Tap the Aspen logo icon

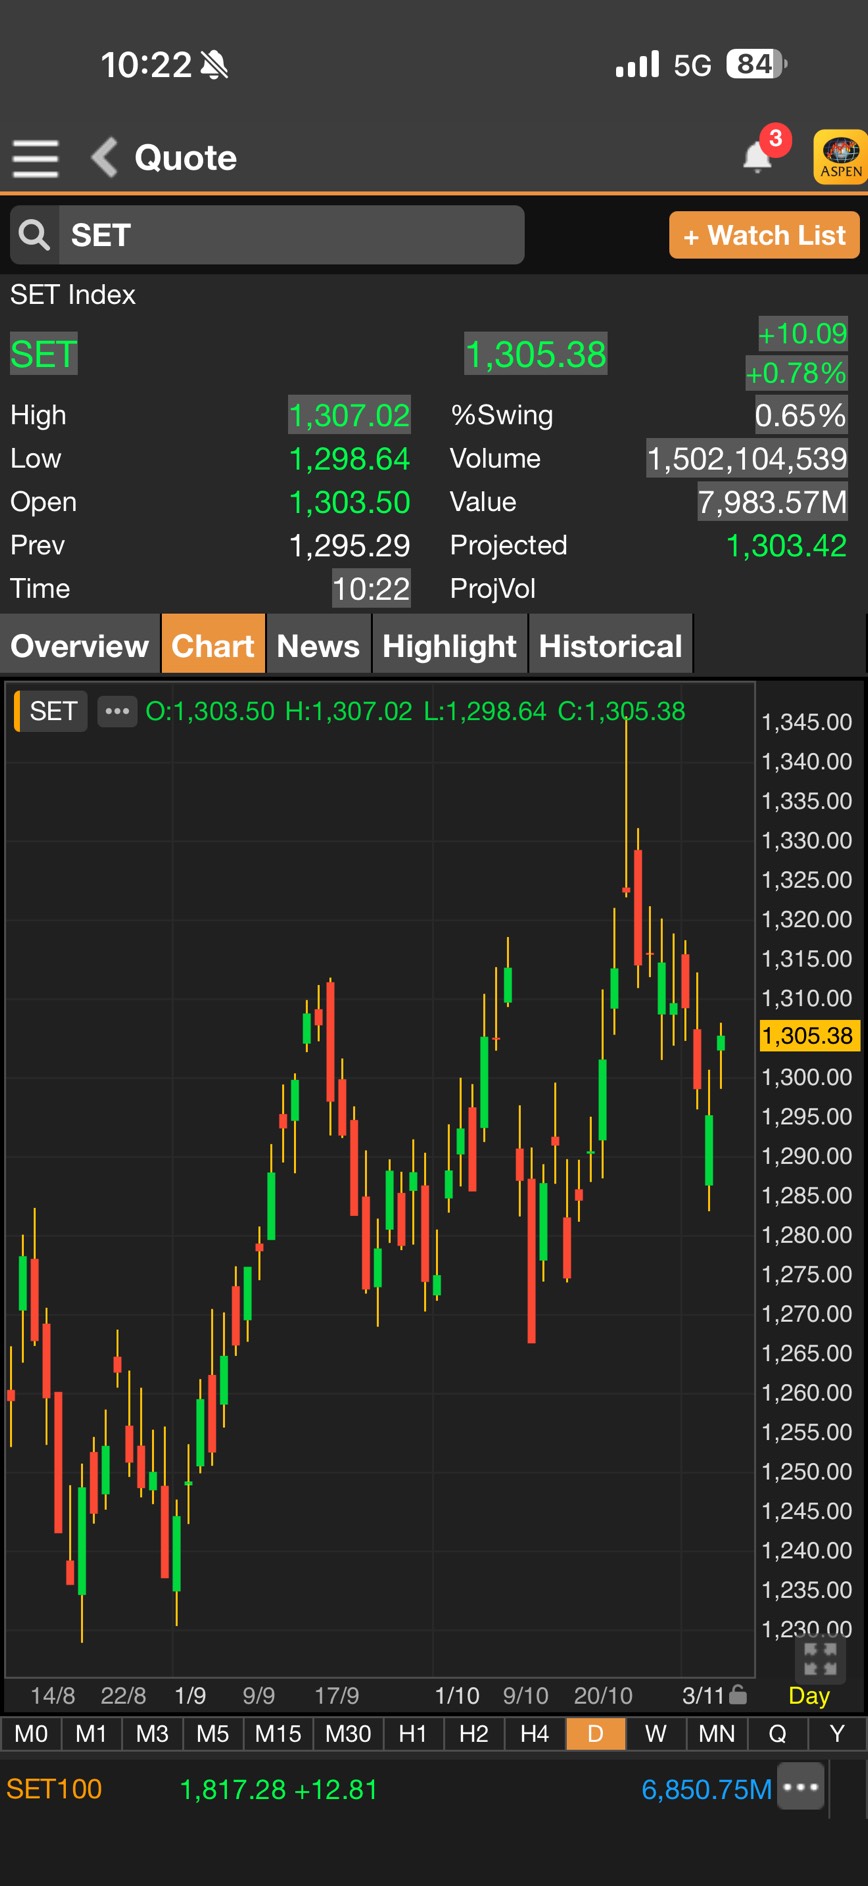click(840, 157)
